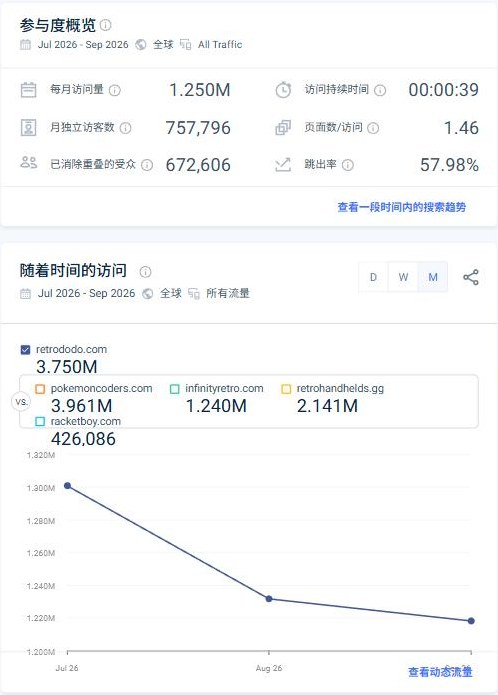
Task: Check pokemoncoders.com checkbox
Action: [x=40, y=389]
